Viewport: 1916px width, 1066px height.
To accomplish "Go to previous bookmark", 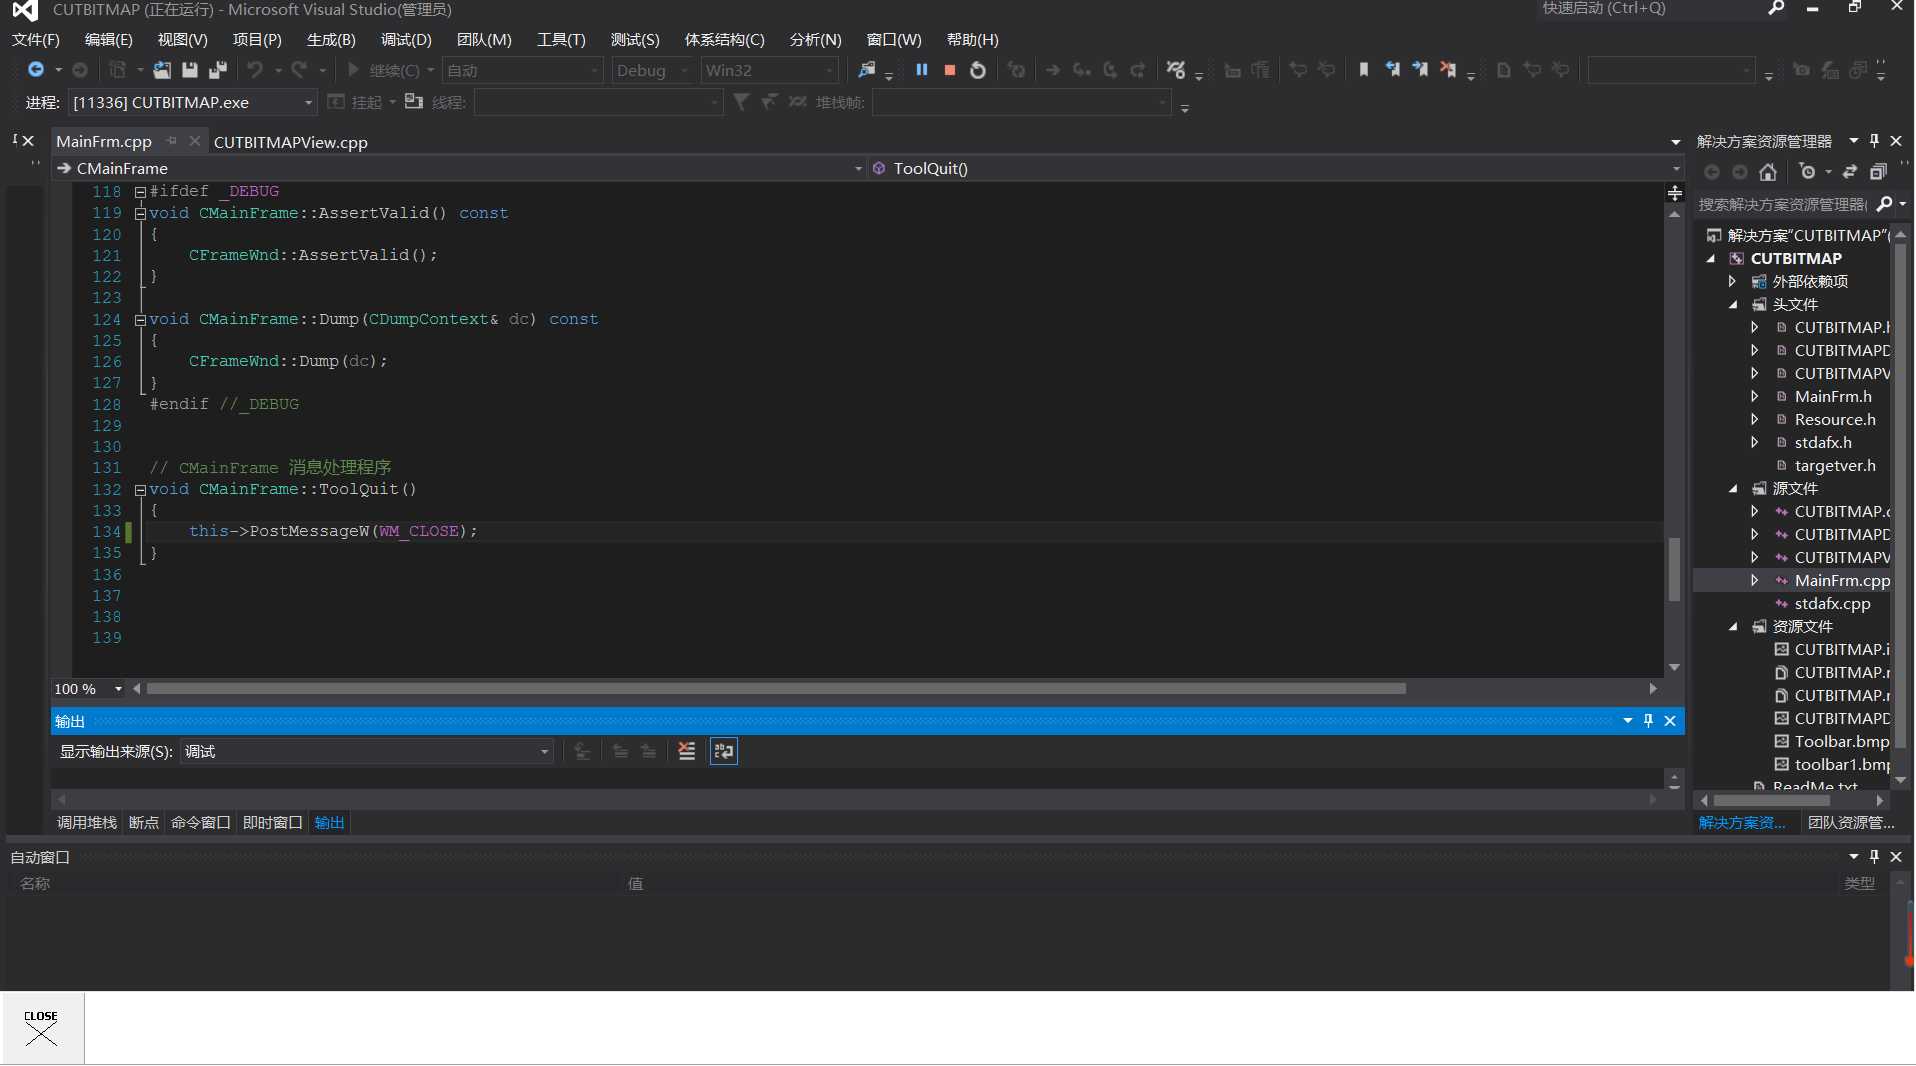I will [1392, 70].
